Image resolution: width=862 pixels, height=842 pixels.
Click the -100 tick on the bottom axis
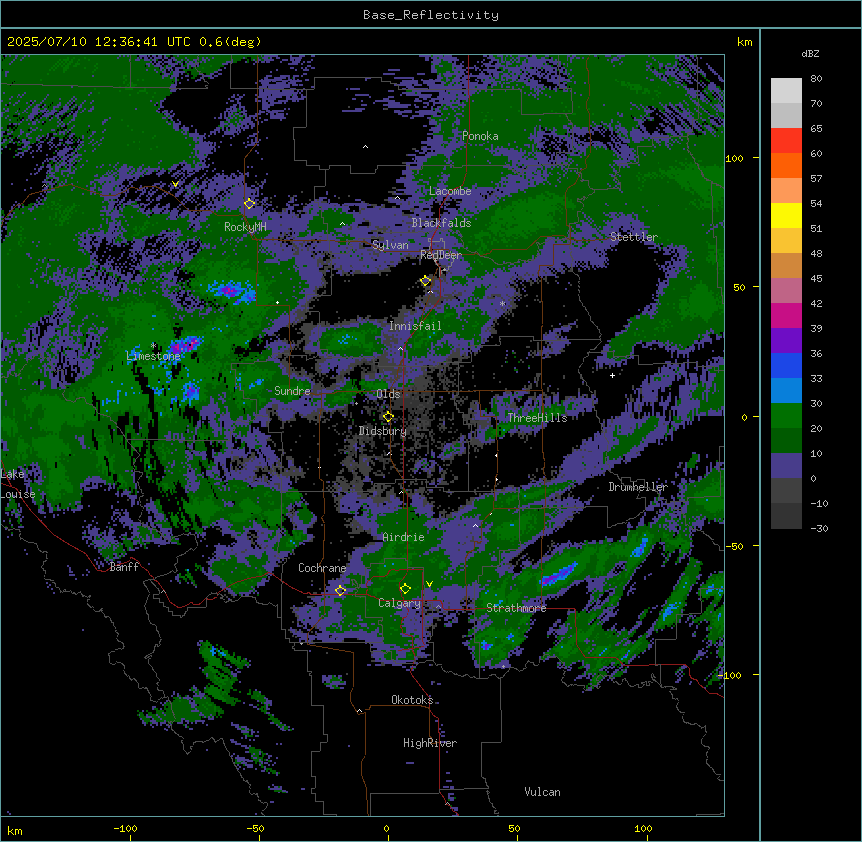point(125,828)
